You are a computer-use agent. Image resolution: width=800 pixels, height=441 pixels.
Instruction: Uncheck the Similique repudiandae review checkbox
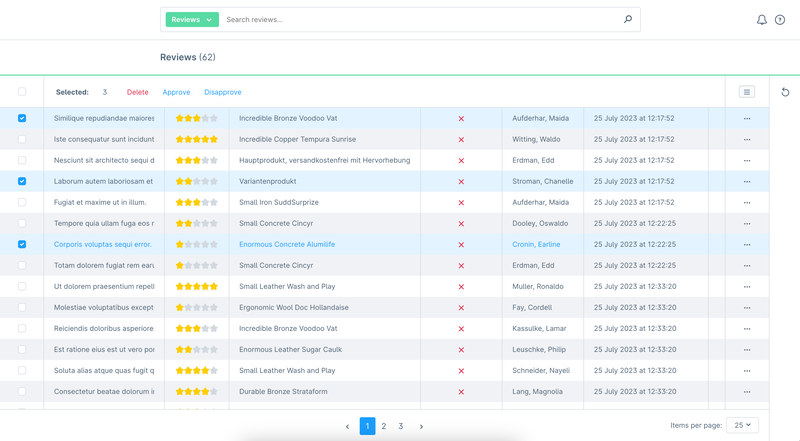pos(22,119)
